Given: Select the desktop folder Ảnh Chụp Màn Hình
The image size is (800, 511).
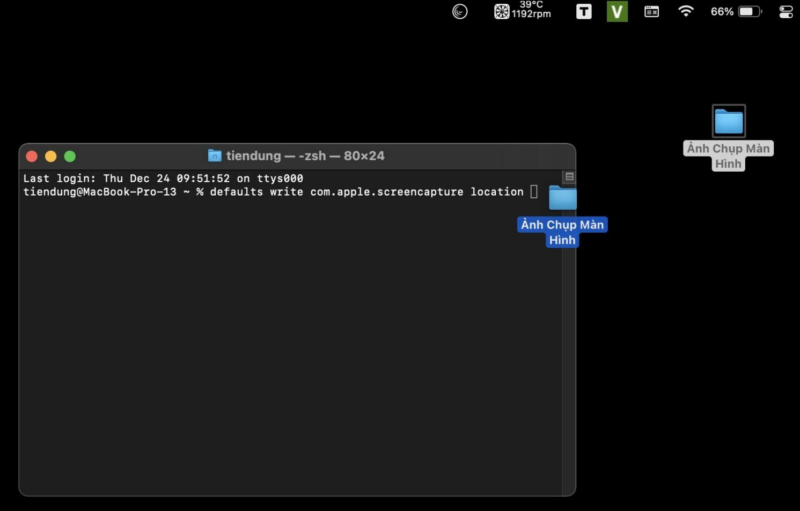Looking at the screenshot, I should (x=728, y=121).
